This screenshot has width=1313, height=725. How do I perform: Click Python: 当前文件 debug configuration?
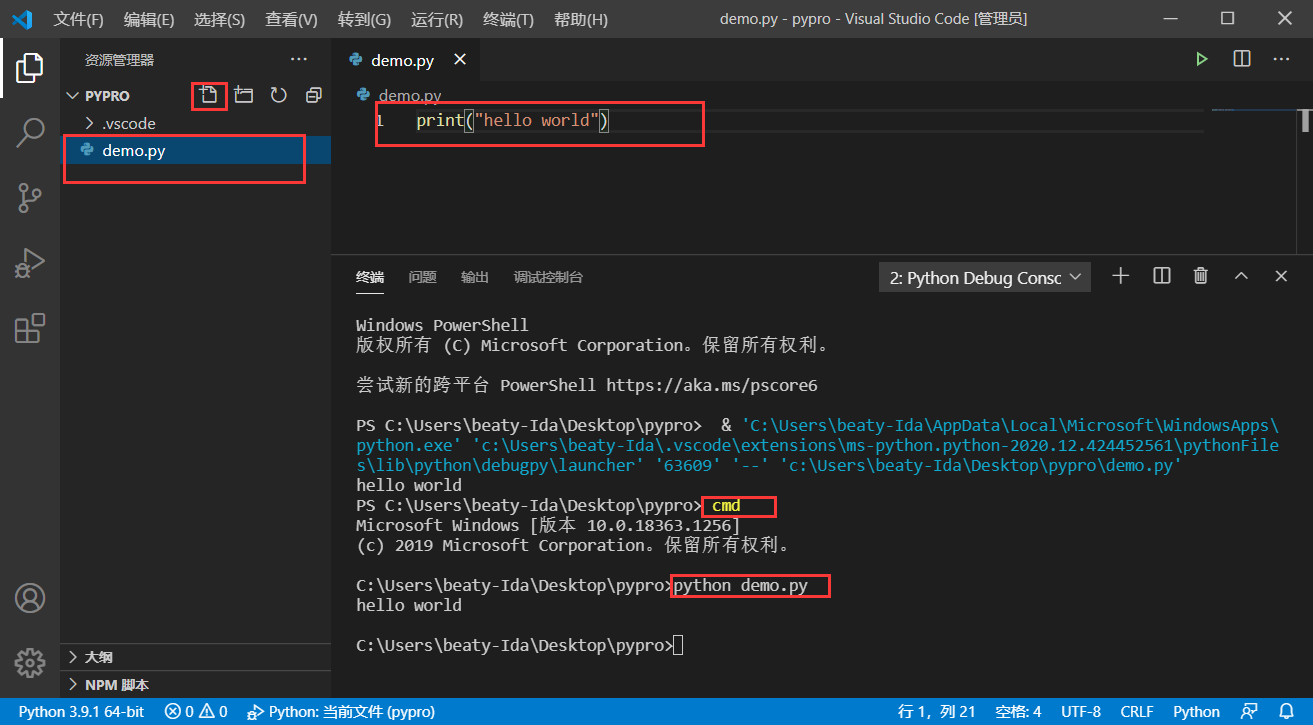342,712
